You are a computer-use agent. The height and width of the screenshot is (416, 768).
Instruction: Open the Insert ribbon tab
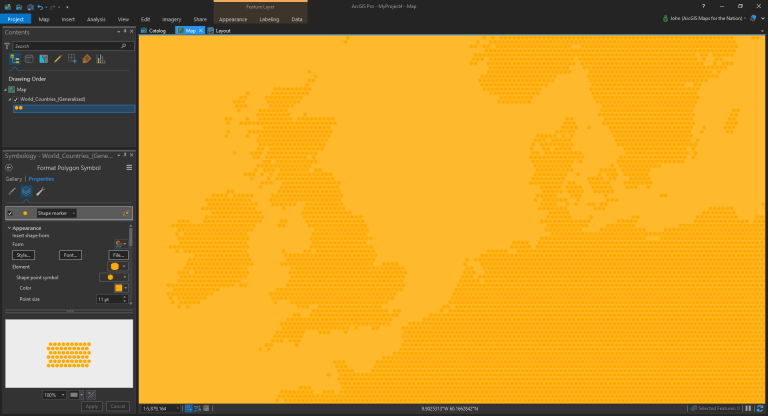coord(68,19)
